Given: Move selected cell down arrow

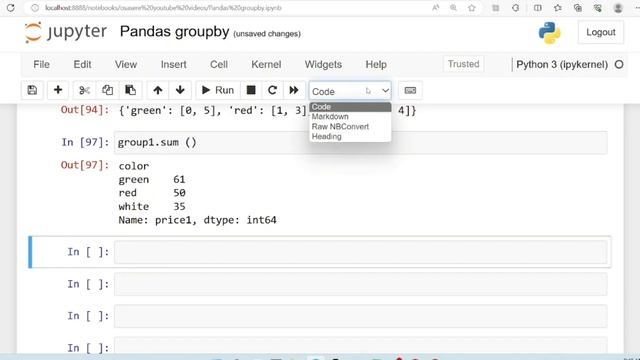Looking at the screenshot, I should pyautogui.click(x=180, y=90).
